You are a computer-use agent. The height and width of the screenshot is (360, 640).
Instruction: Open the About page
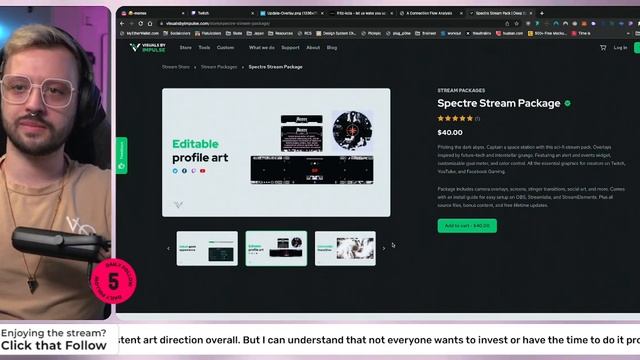(313, 48)
